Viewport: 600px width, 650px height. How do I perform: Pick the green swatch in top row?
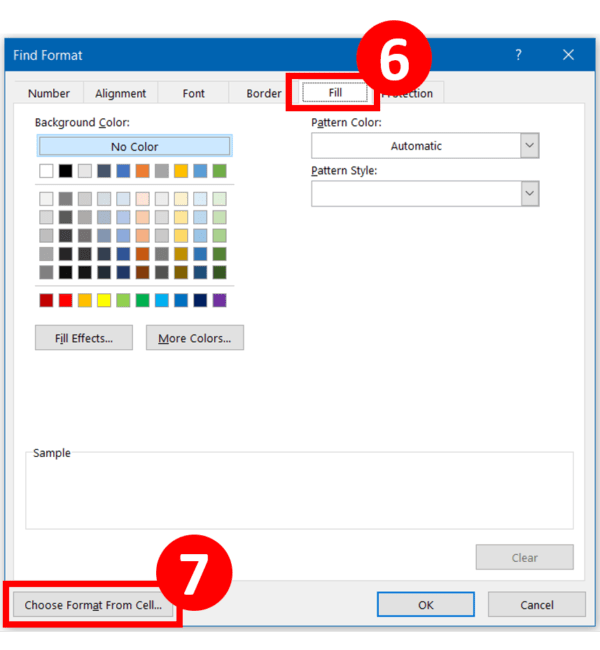point(219,171)
